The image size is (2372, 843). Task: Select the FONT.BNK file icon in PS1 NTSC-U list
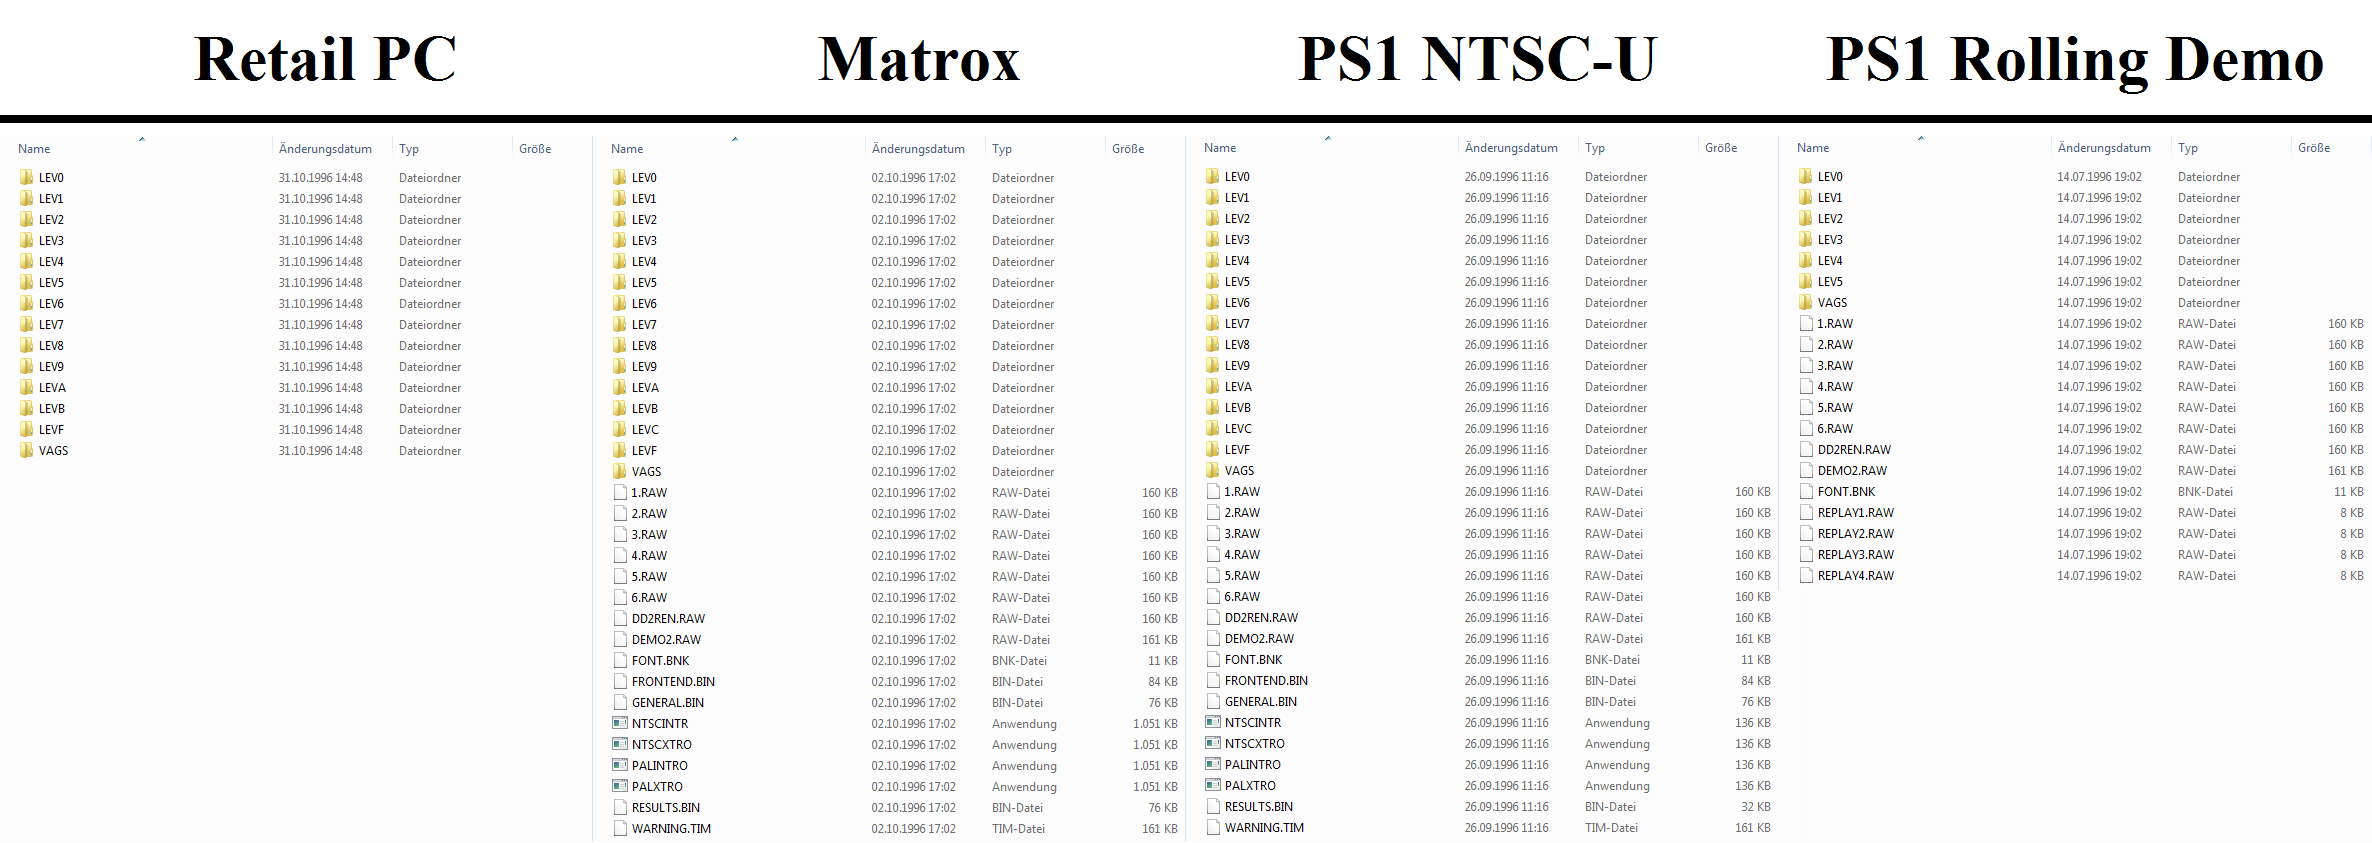pos(1213,660)
